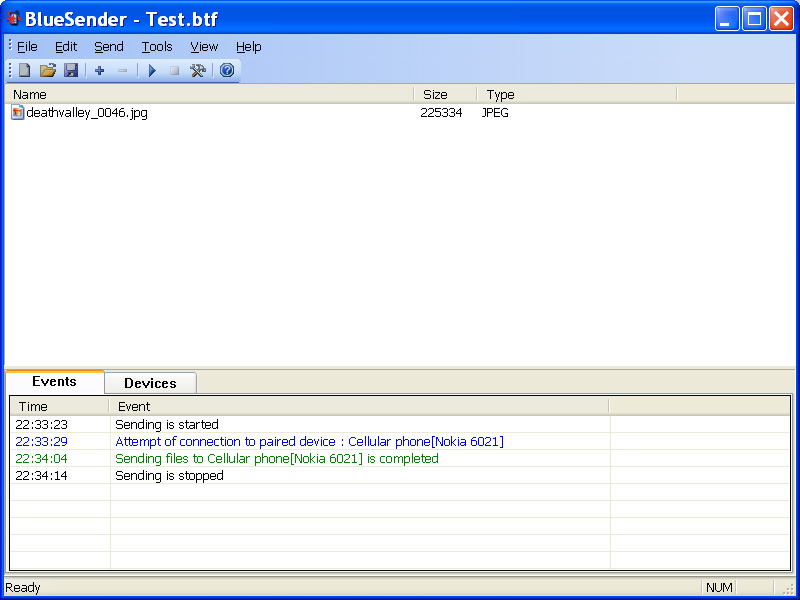Select the deathvalley_0046.jpg file icon

tap(17, 112)
